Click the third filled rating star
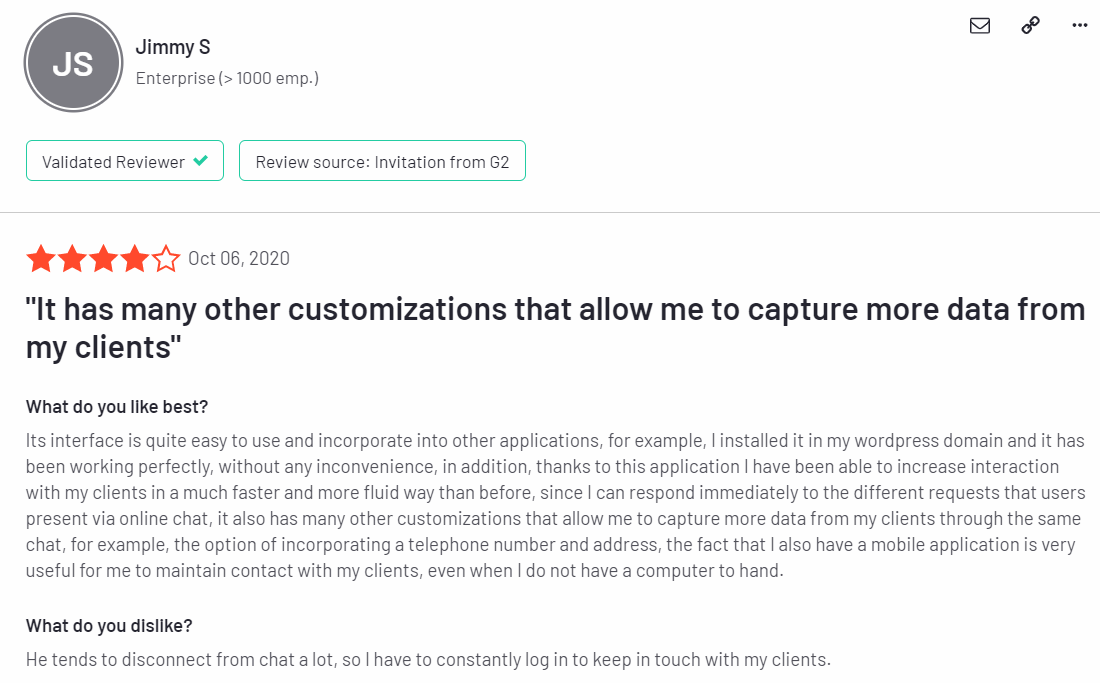 (x=104, y=258)
